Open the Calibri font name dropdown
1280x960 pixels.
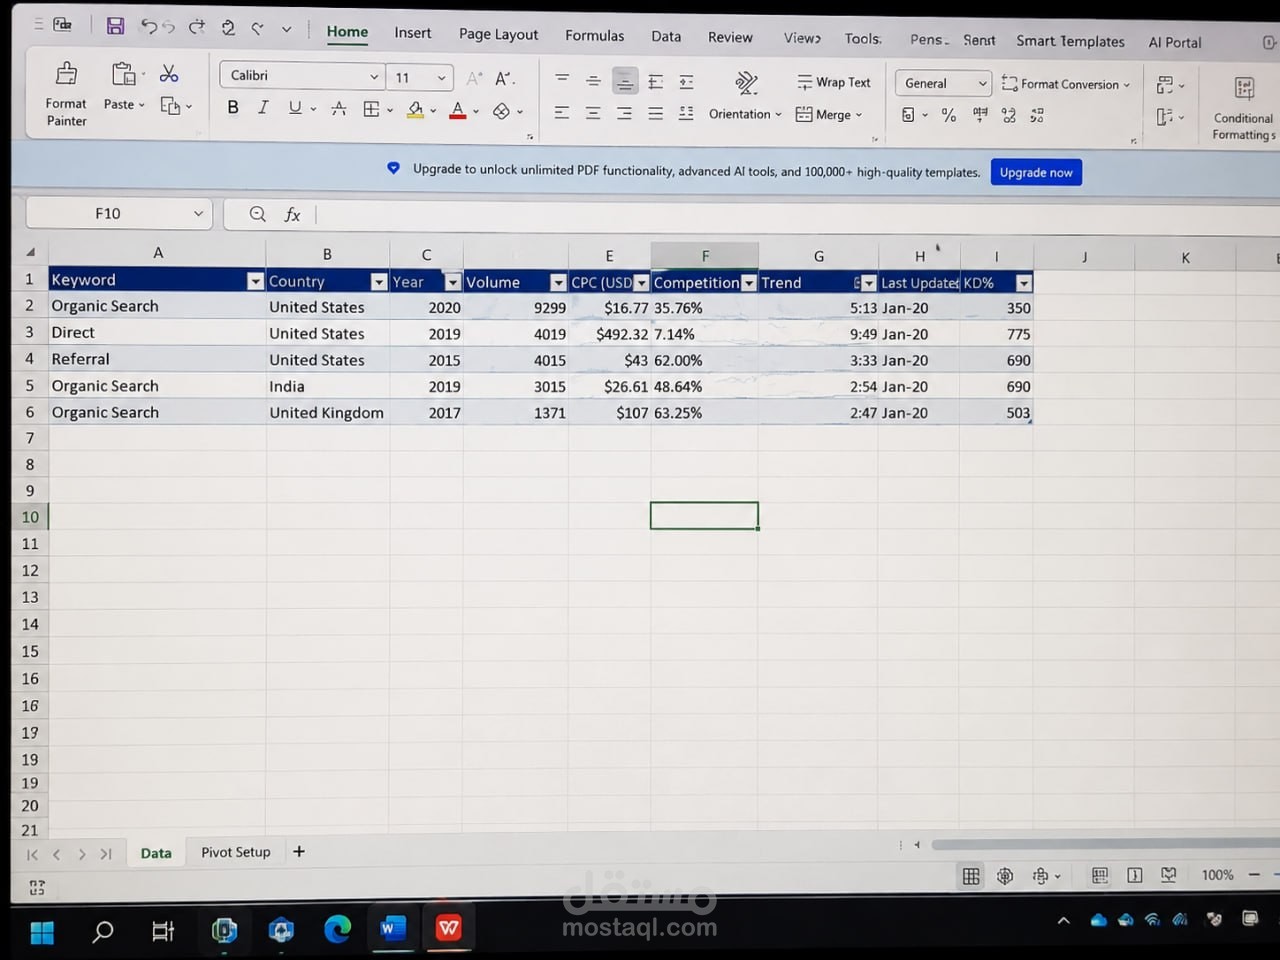(374, 76)
